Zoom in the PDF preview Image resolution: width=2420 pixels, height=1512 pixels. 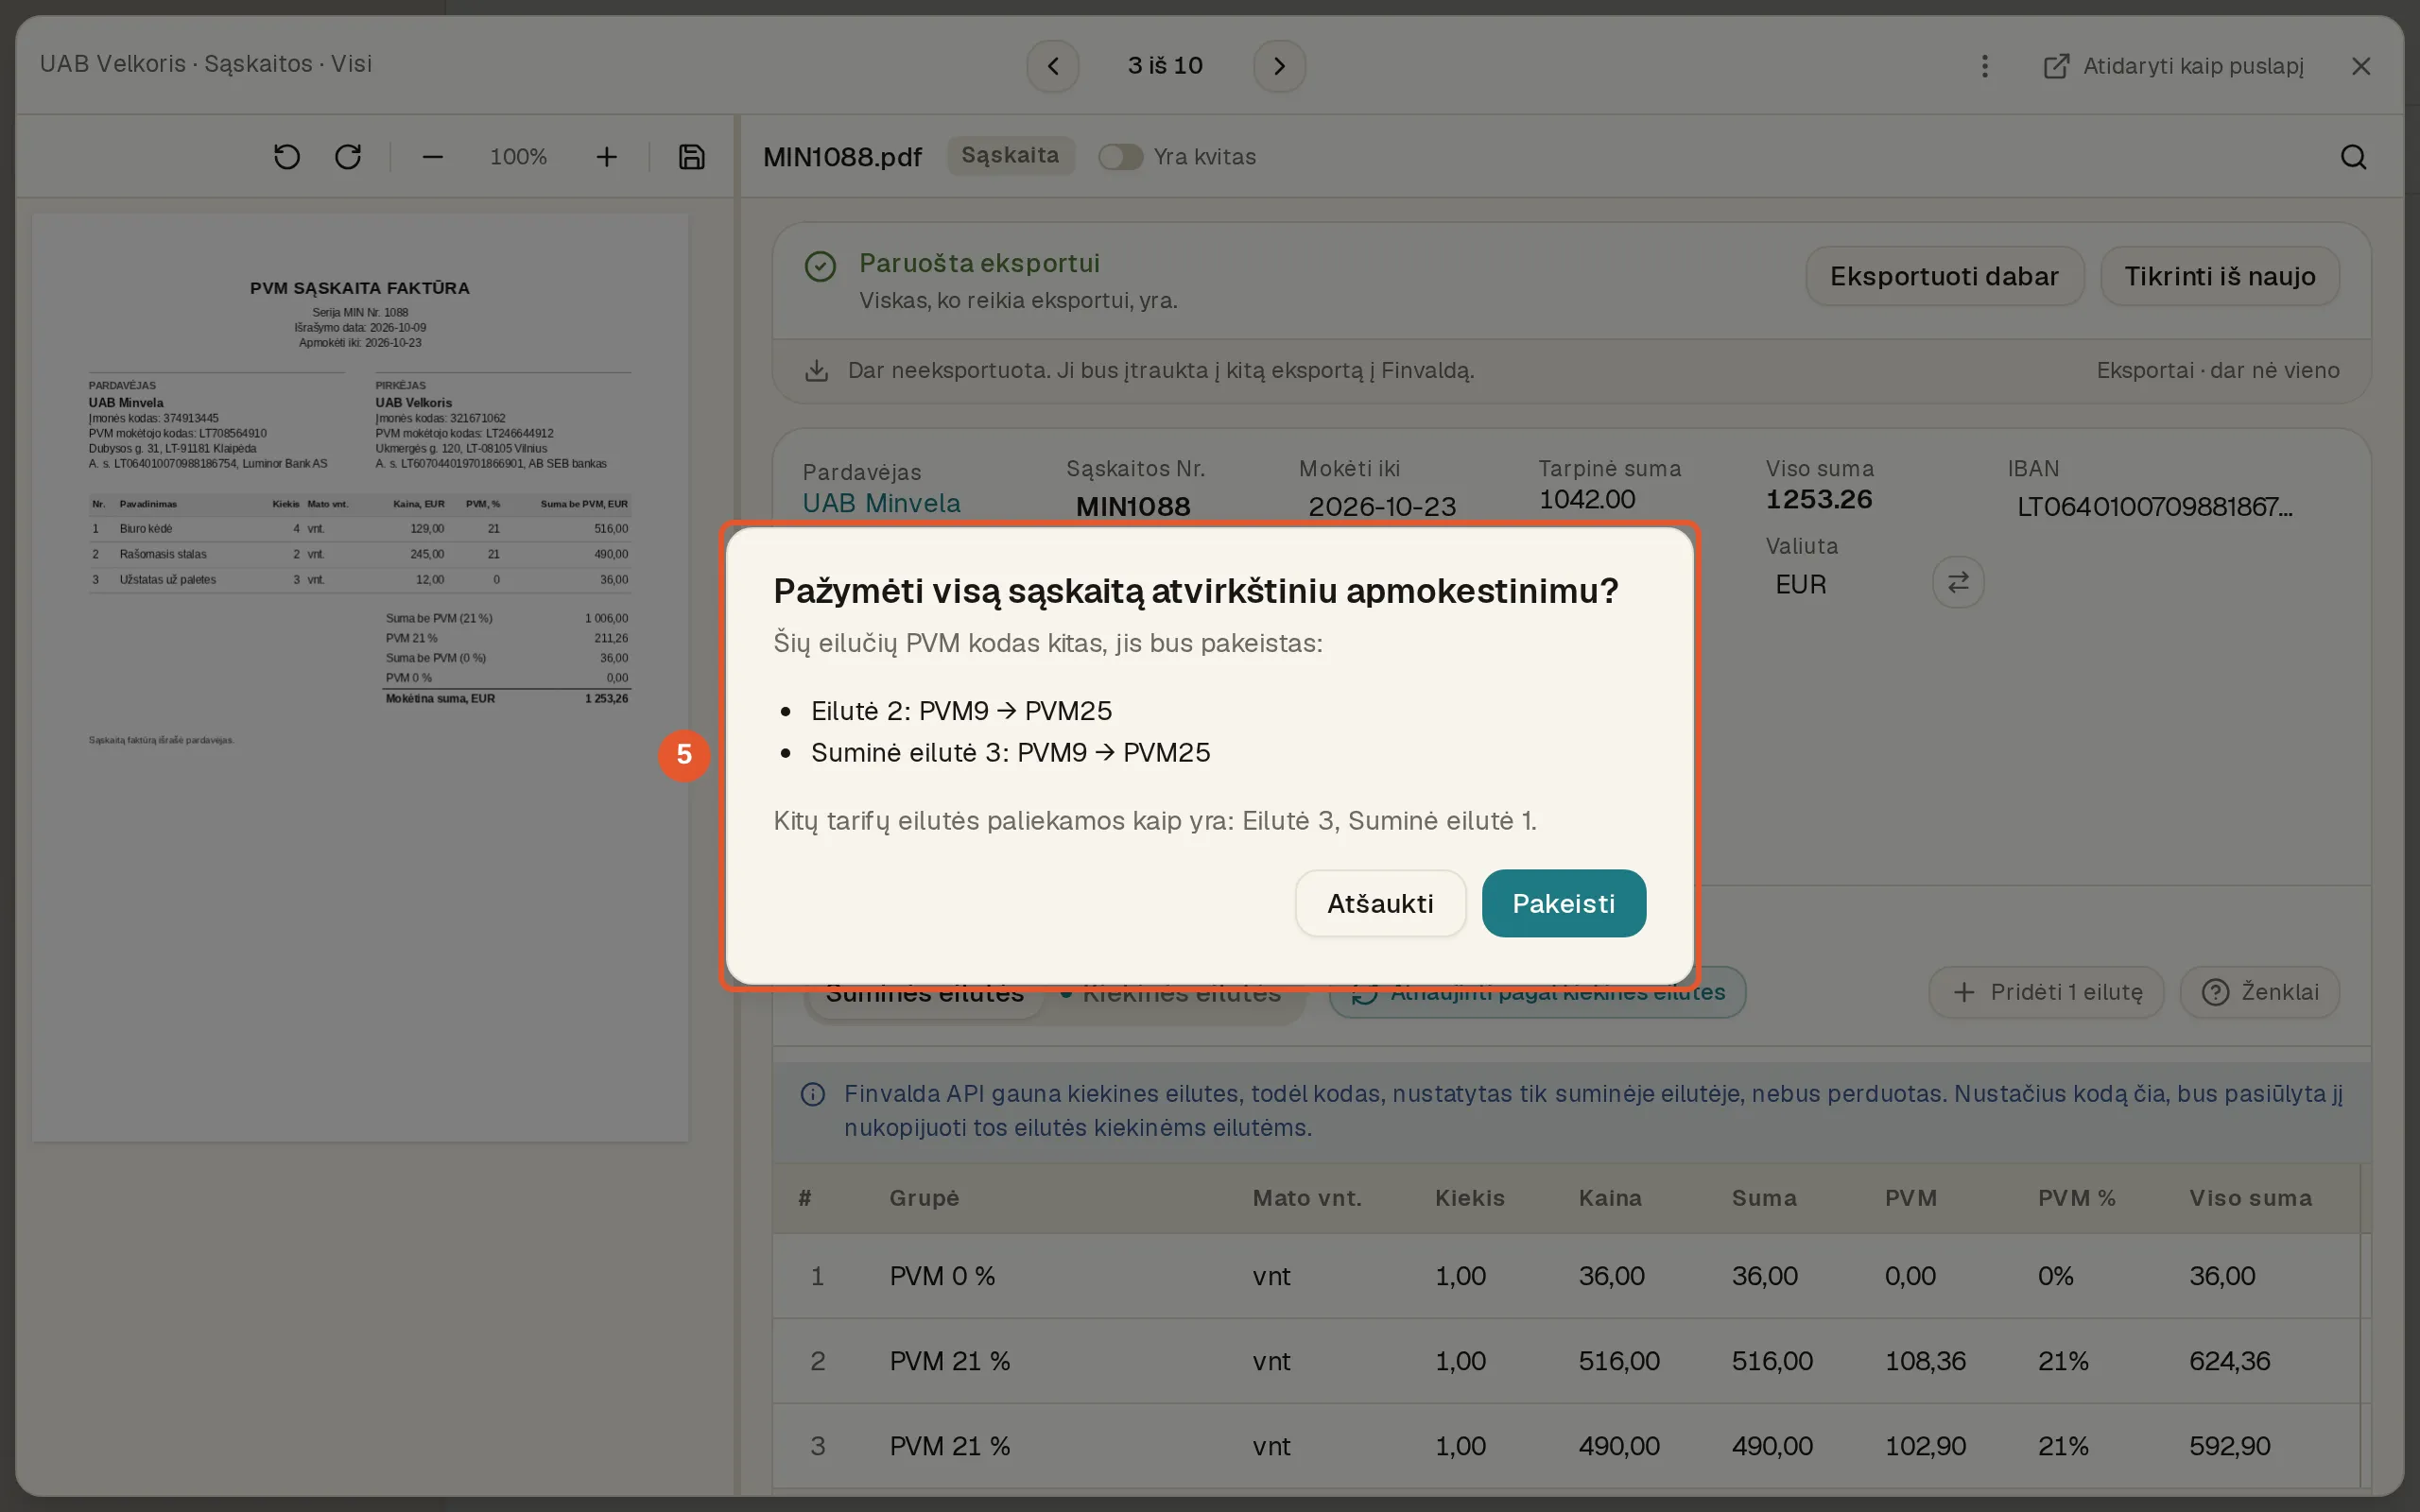(606, 157)
